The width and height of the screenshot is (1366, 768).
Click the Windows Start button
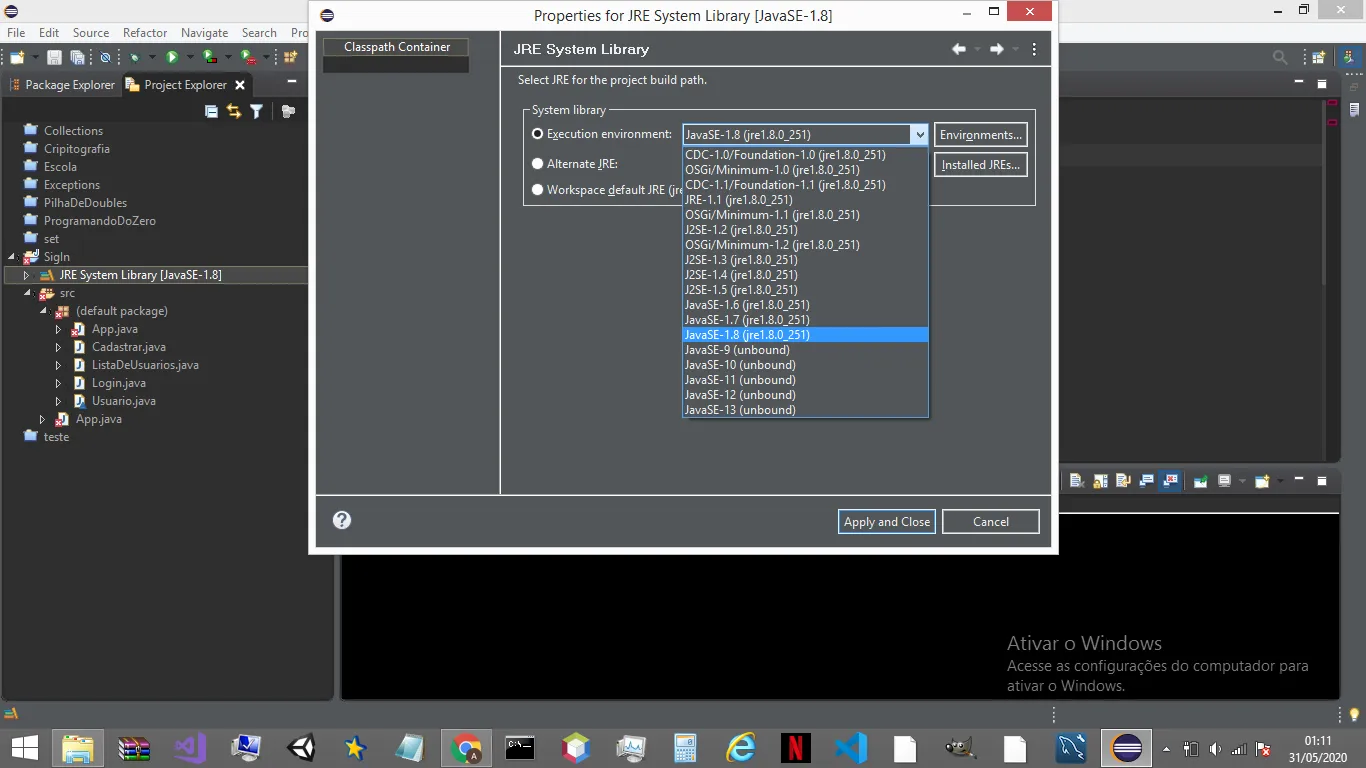[24, 747]
